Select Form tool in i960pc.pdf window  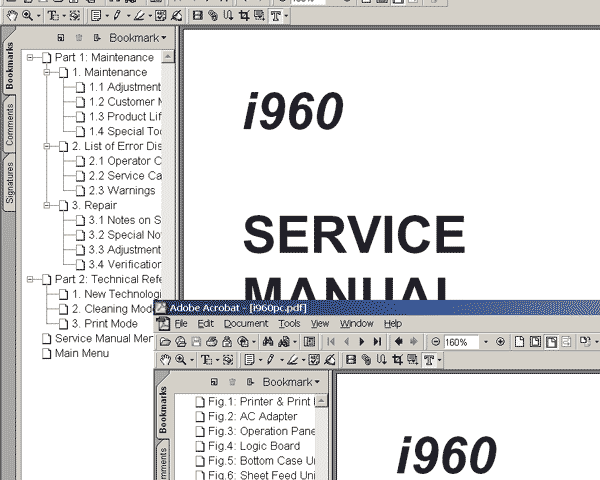click(x=412, y=360)
